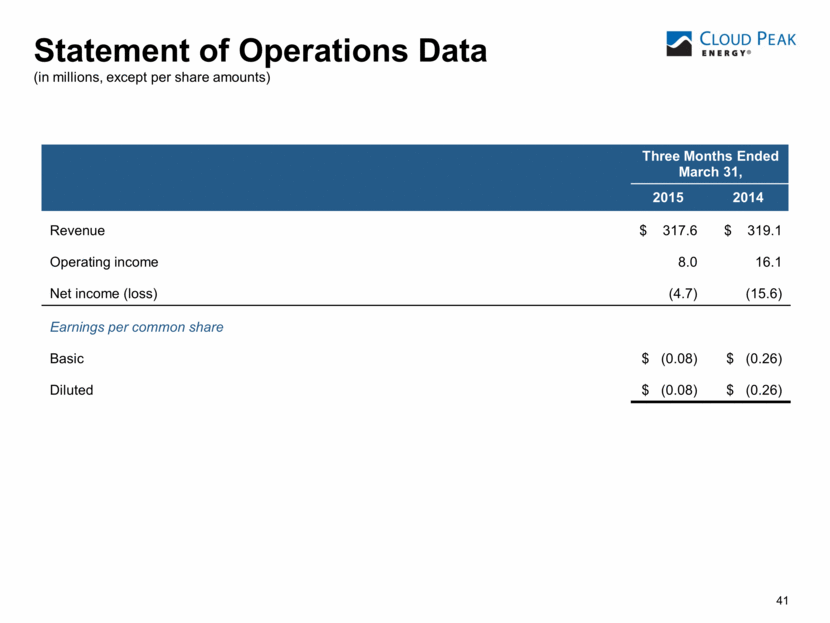The image size is (830, 623).
Task: Click the 319.1 revenue value for 2014
Action: [762, 231]
